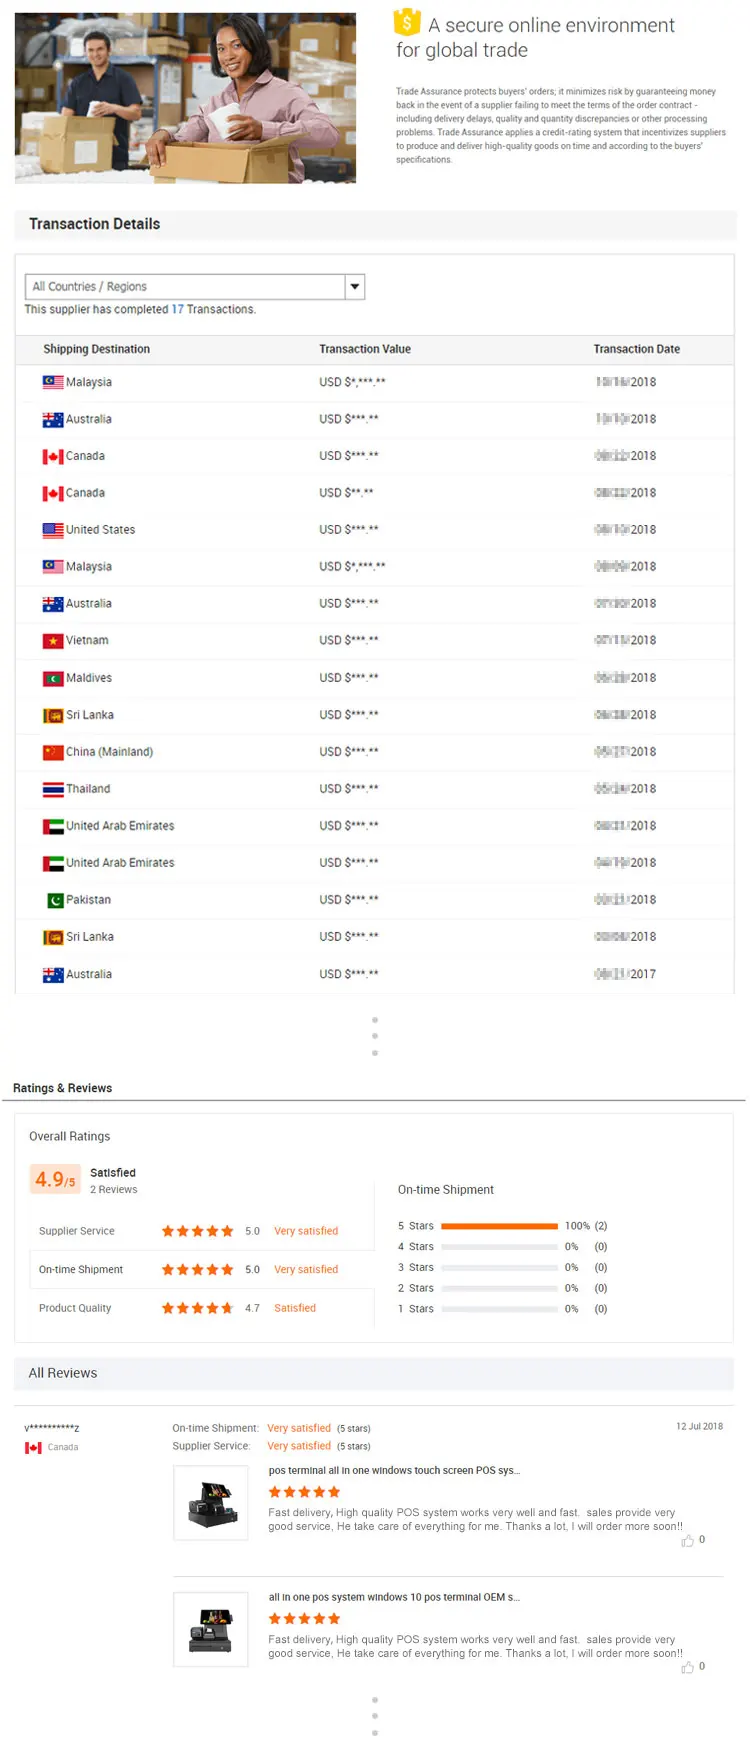Open the all in one pos system thumbnail
This screenshot has height=1762, width=750.
click(x=211, y=1630)
